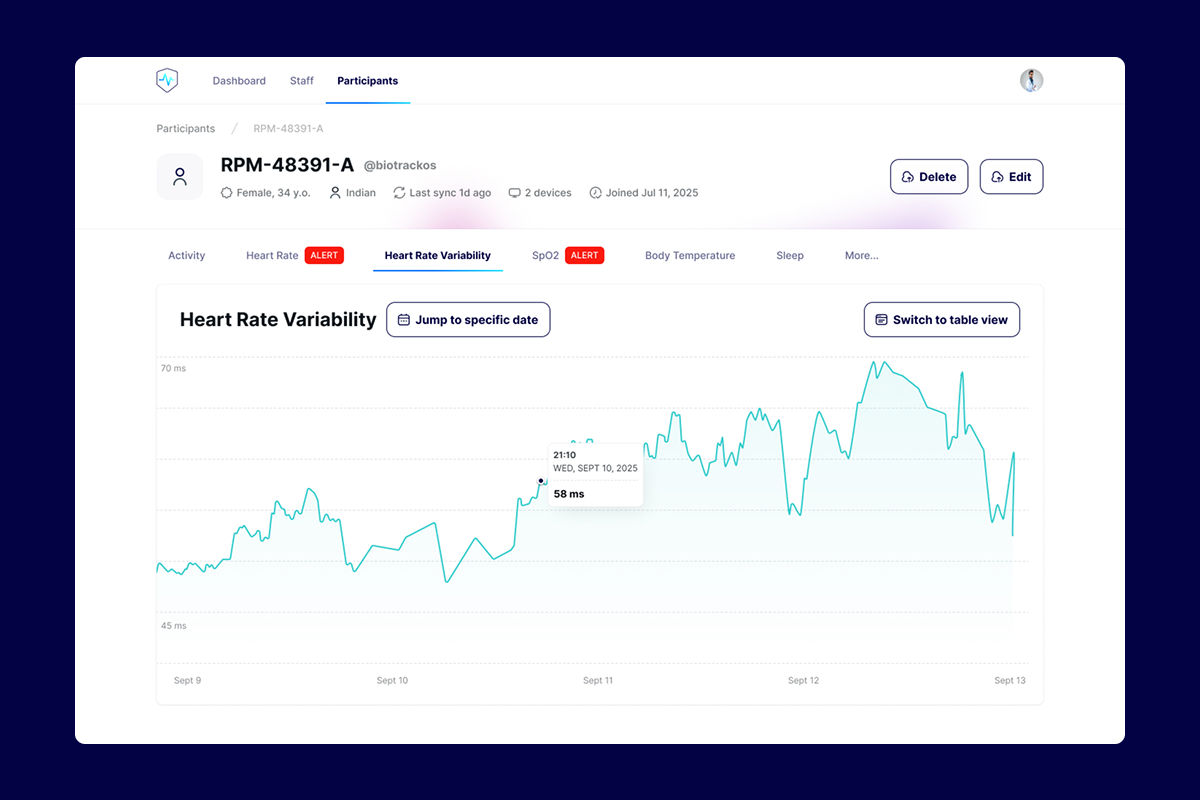The height and width of the screenshot is (800, 1200).
Task: Switch to table view
Action: [x=942, y=320]
